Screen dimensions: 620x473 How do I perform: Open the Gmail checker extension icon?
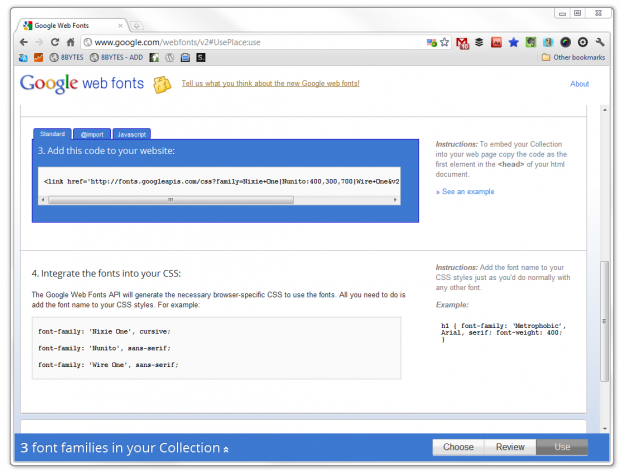point(462,42)
